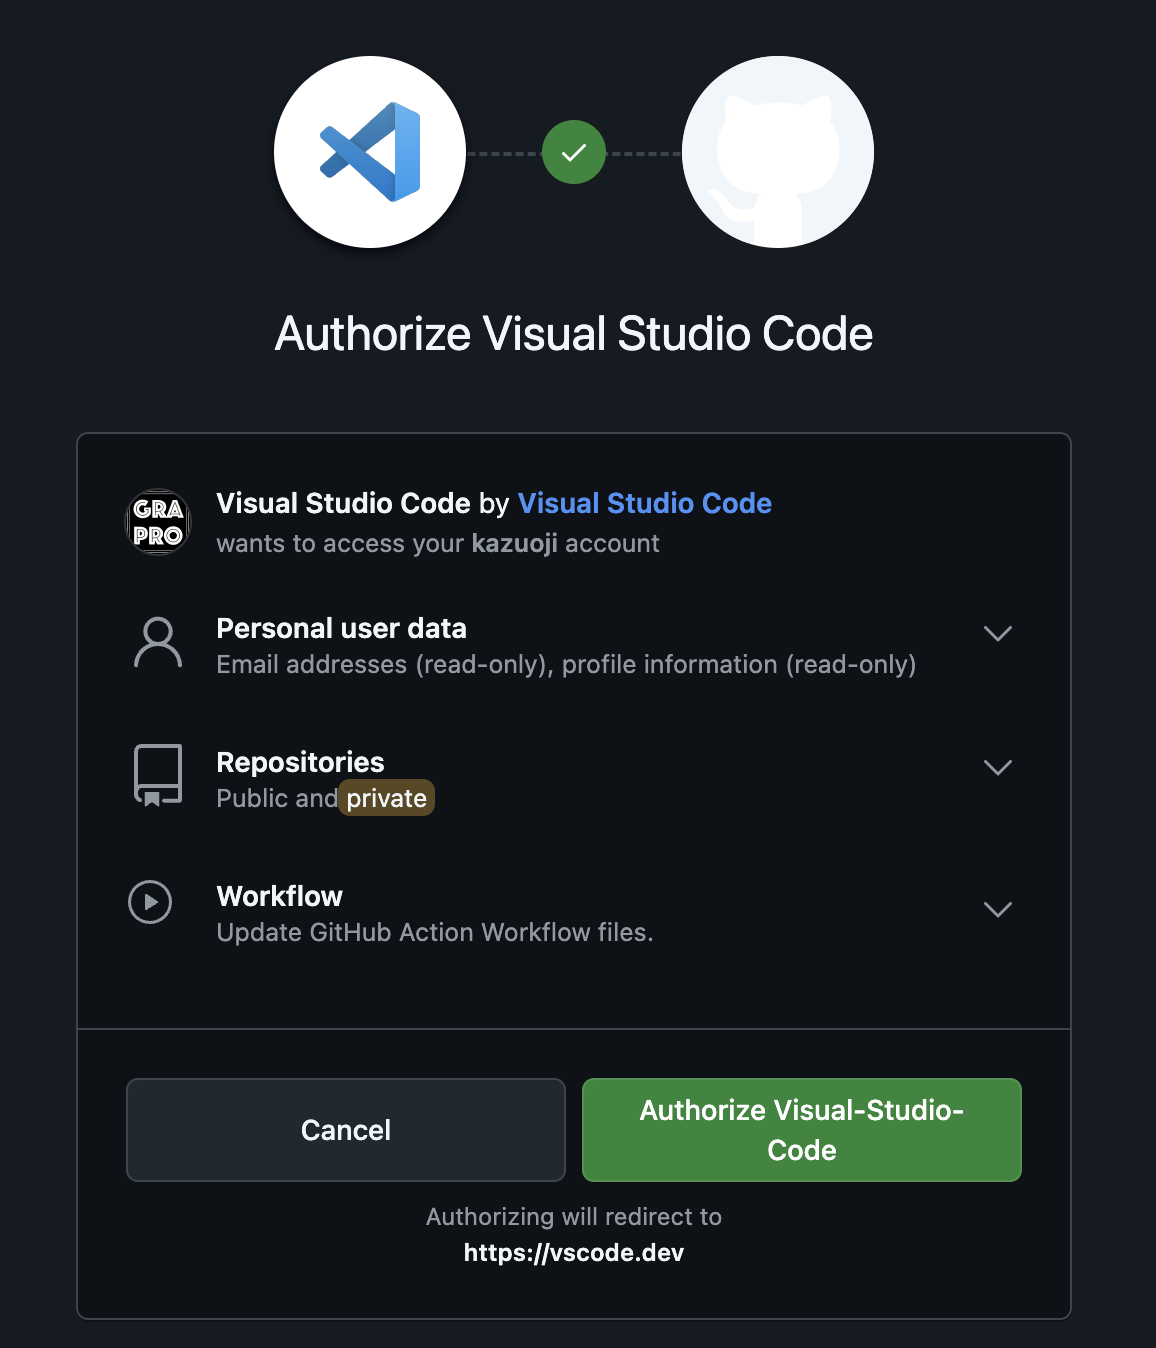Screen dimensions: 1156x1348
Task: Expand the Repositories permission chevron
Action: 997,768
